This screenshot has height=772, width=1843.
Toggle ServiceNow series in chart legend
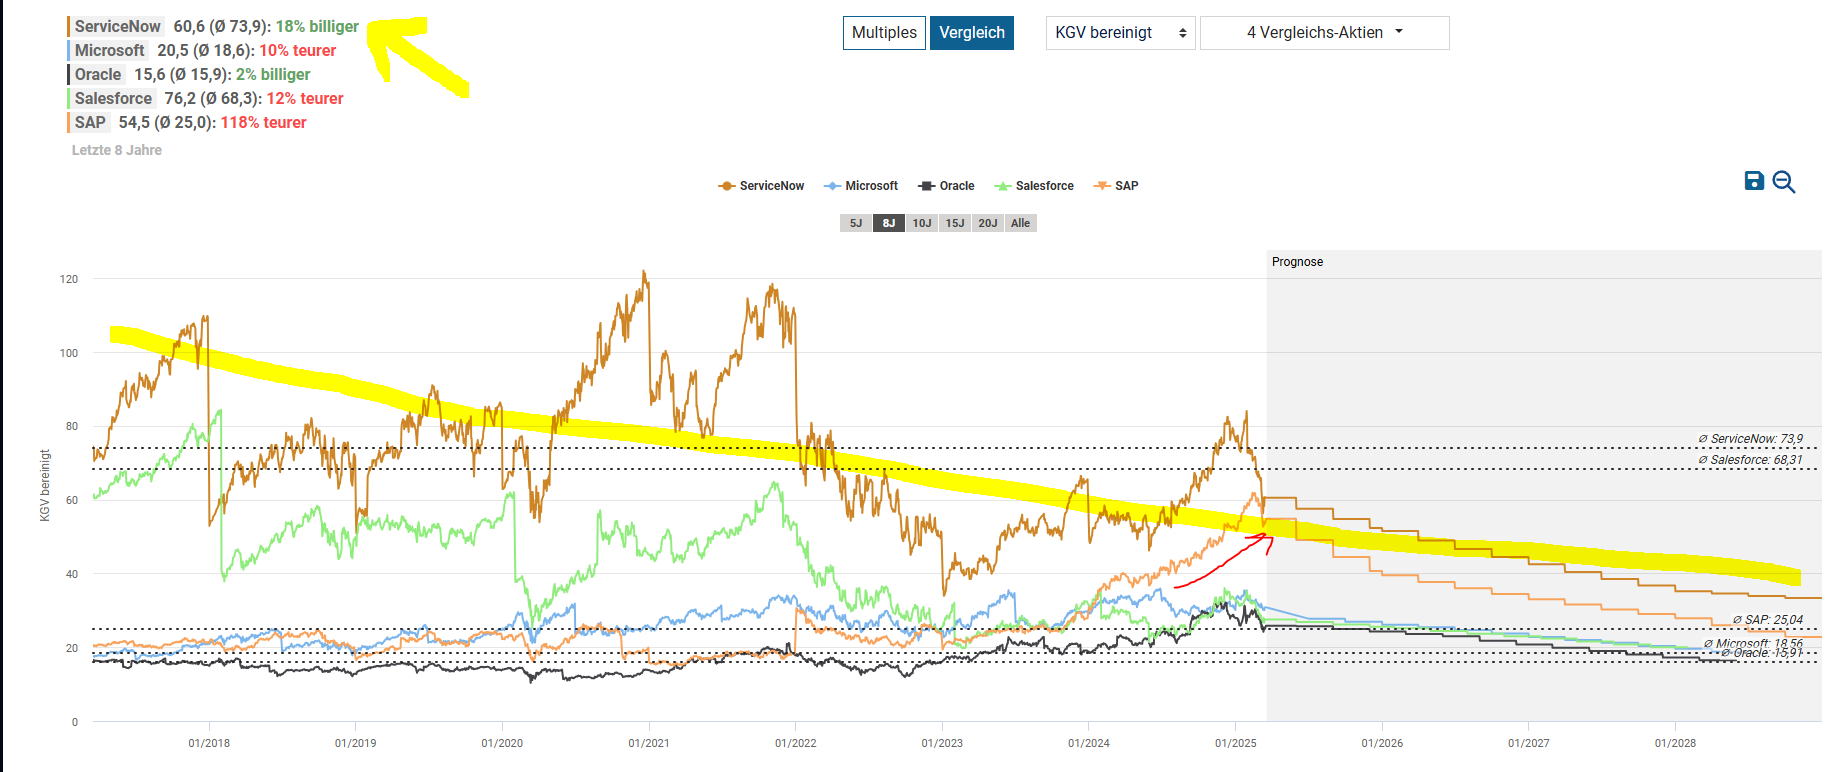[761, 186]
